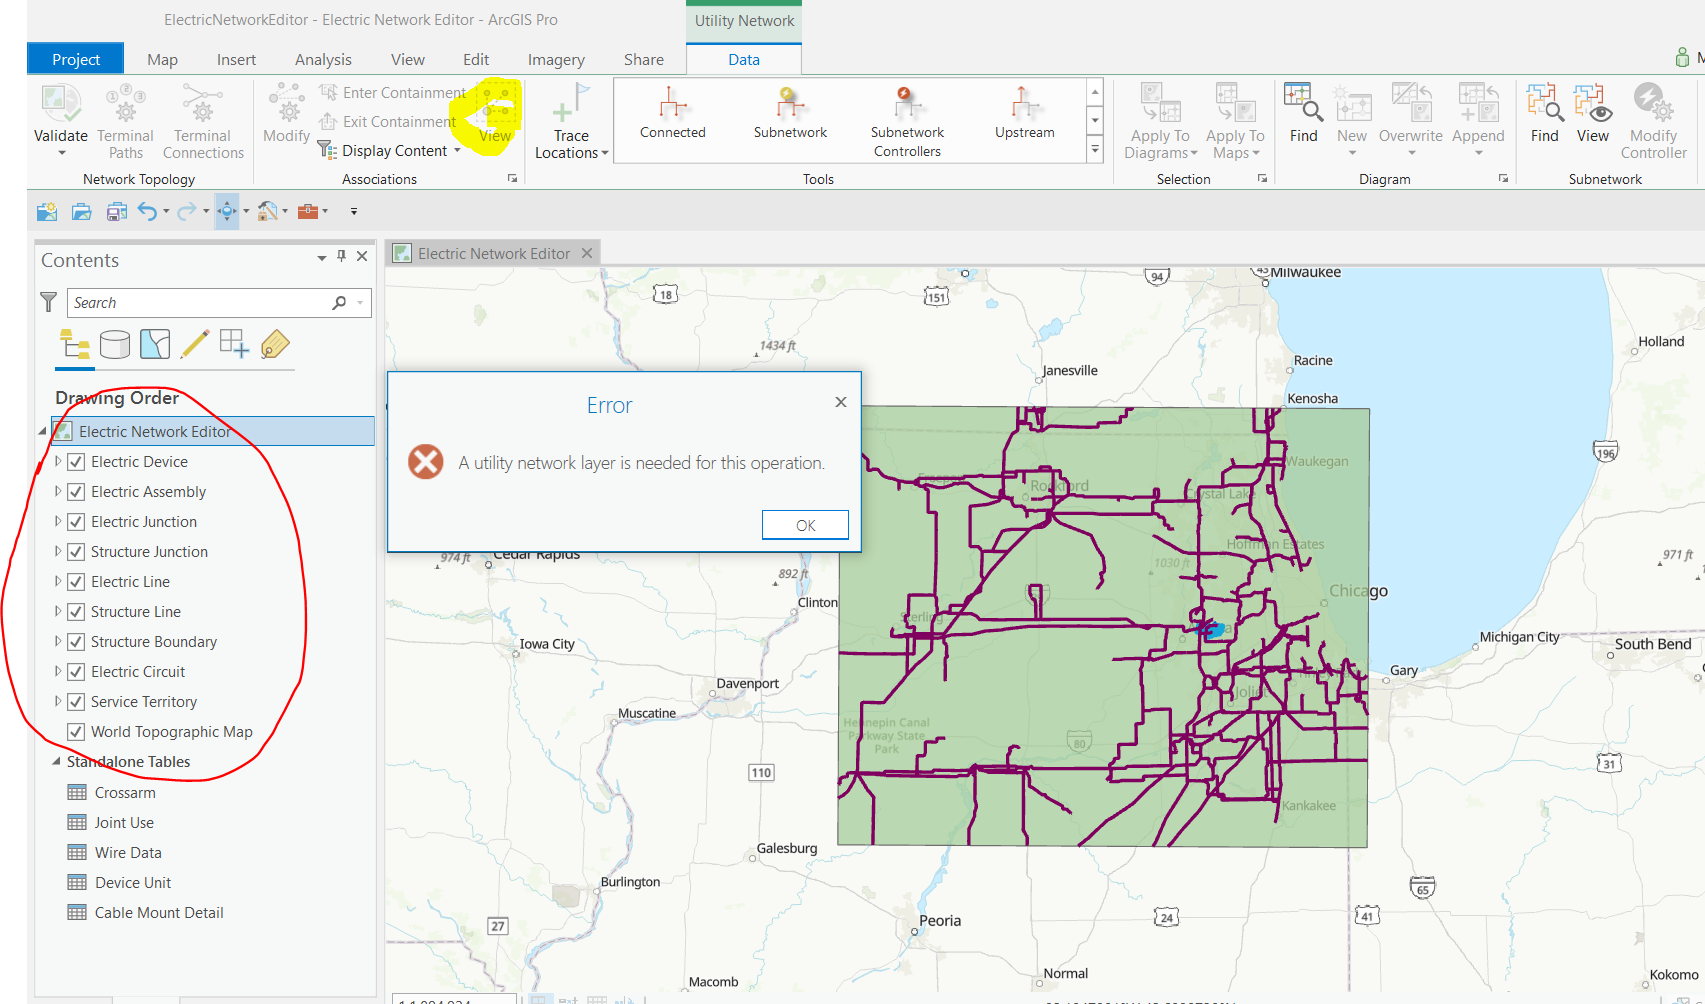The height and width of the screenshot is (1004, 1705).
Task: Toggle visibility of Service Territory layer
Action: pyautogui.click(x=76, y=702)
